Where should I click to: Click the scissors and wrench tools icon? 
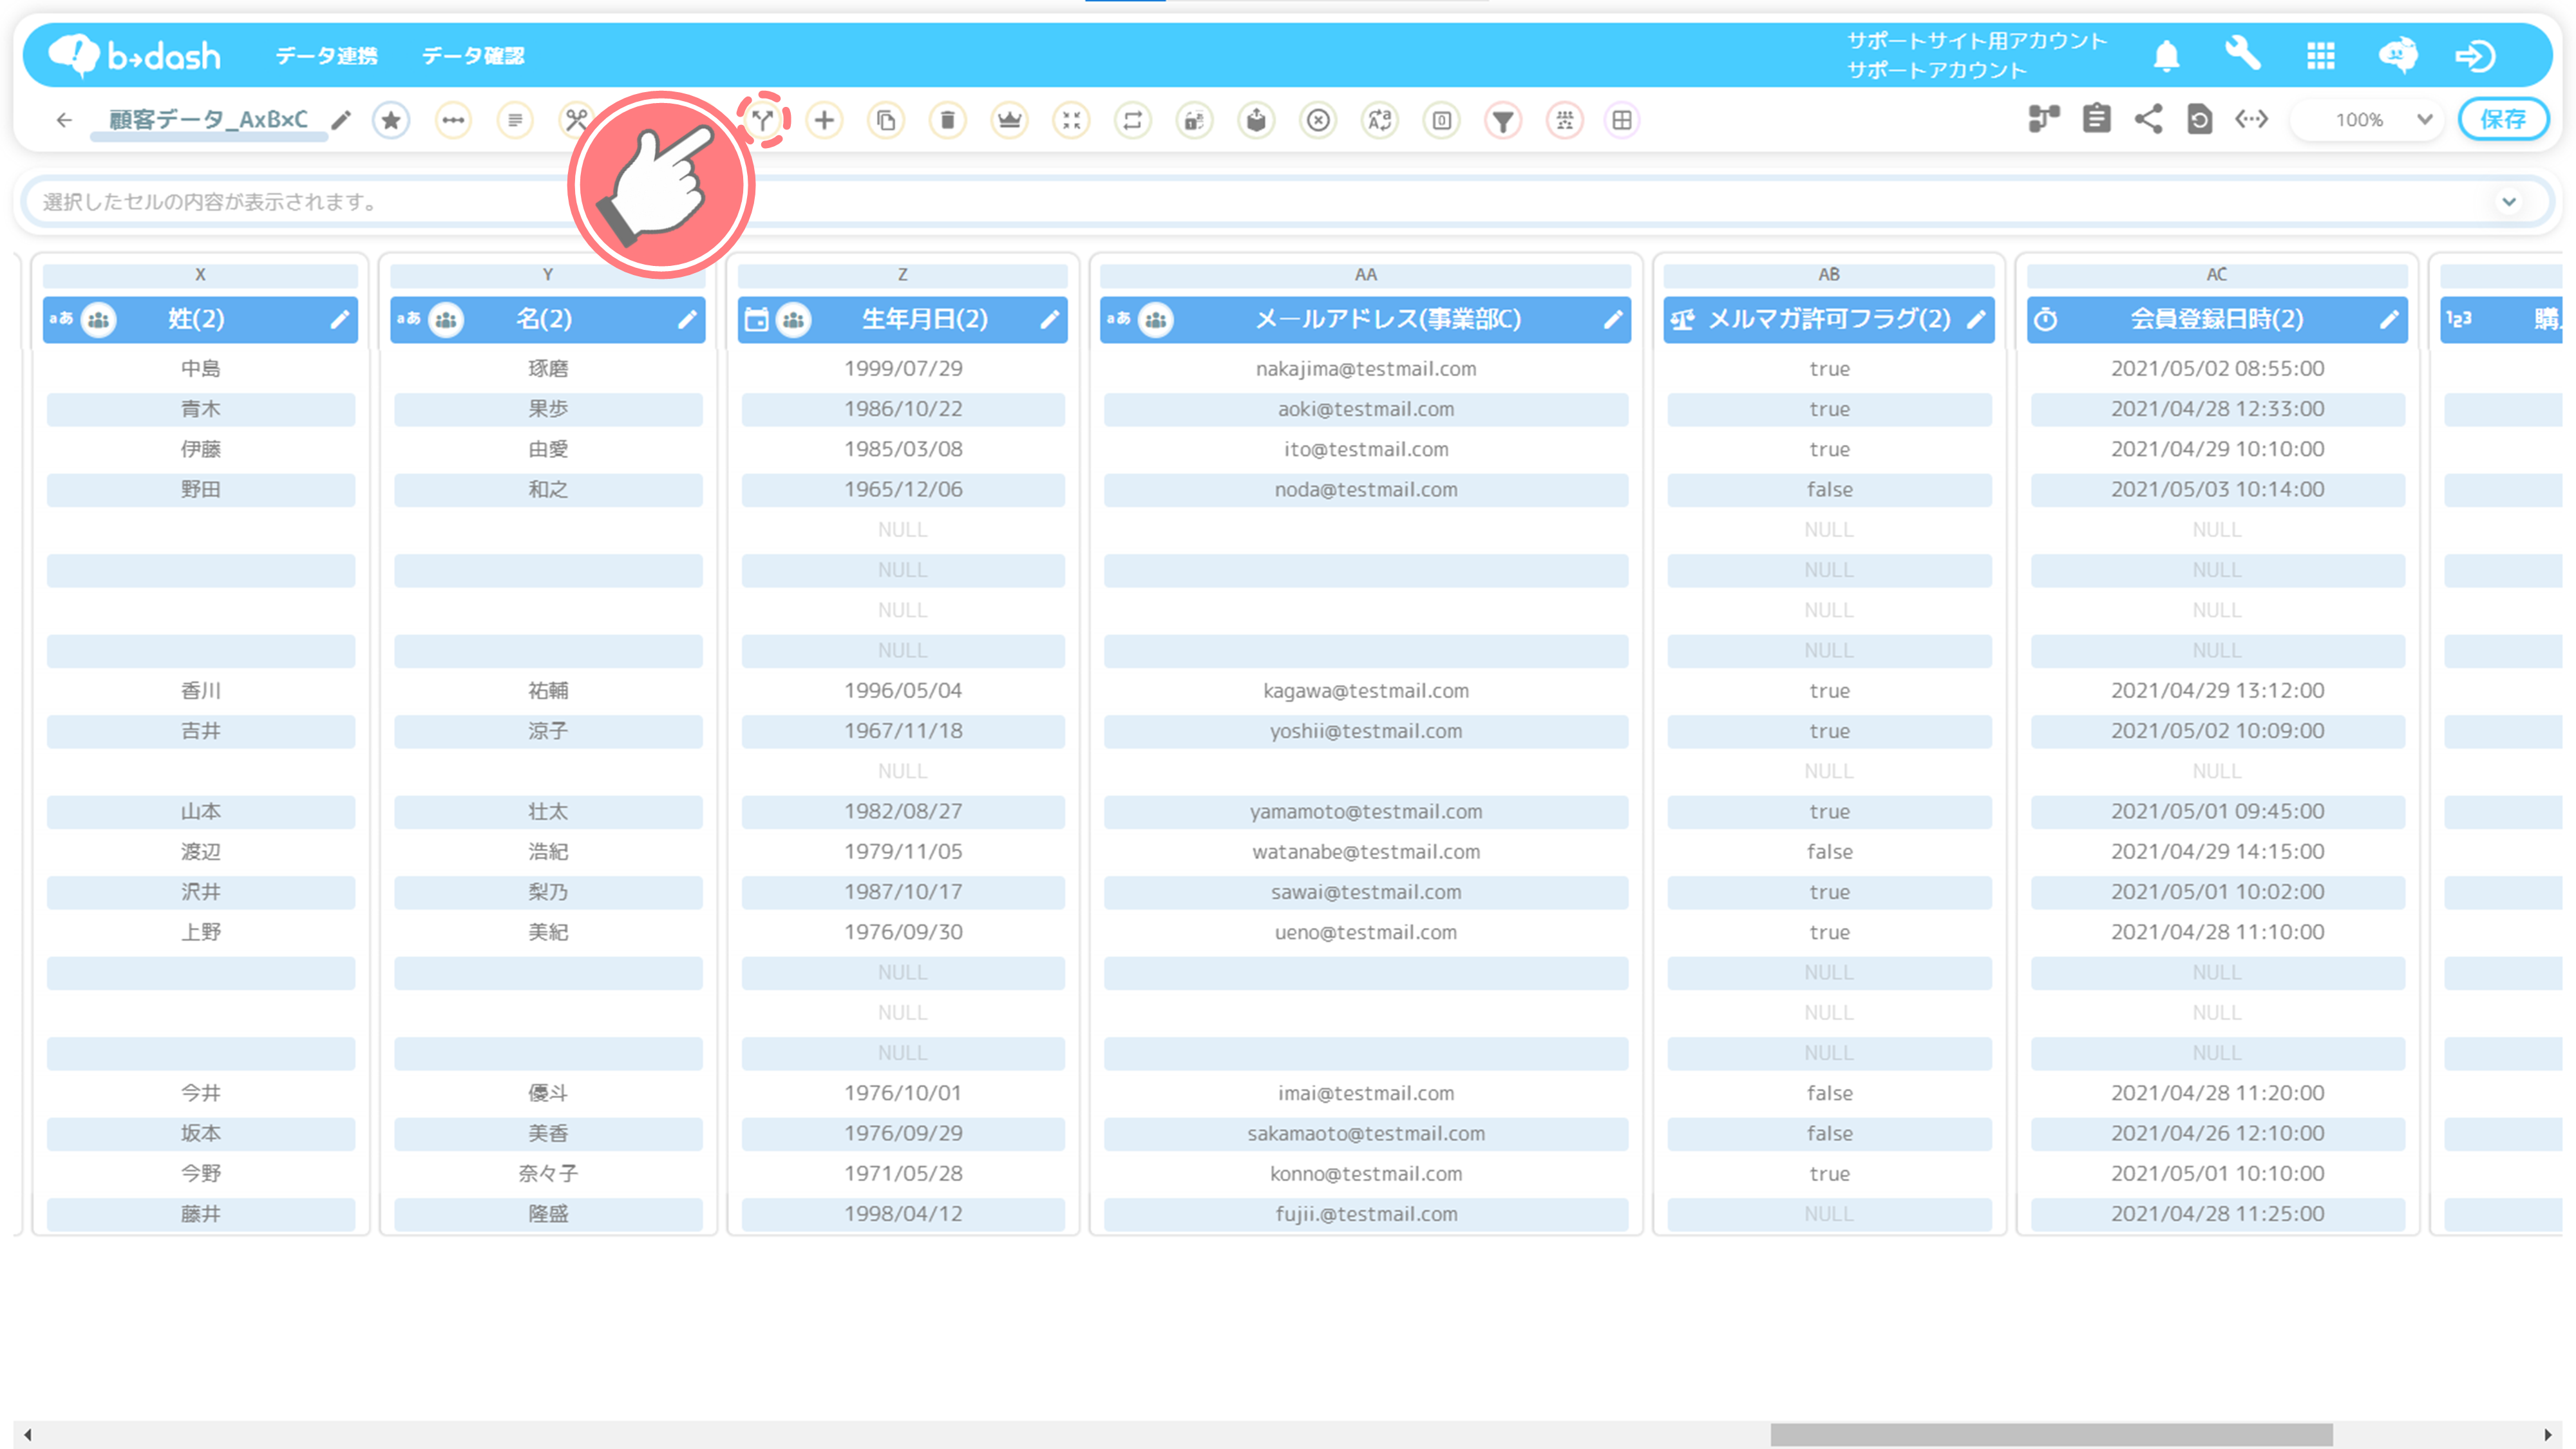click(576, 120)
